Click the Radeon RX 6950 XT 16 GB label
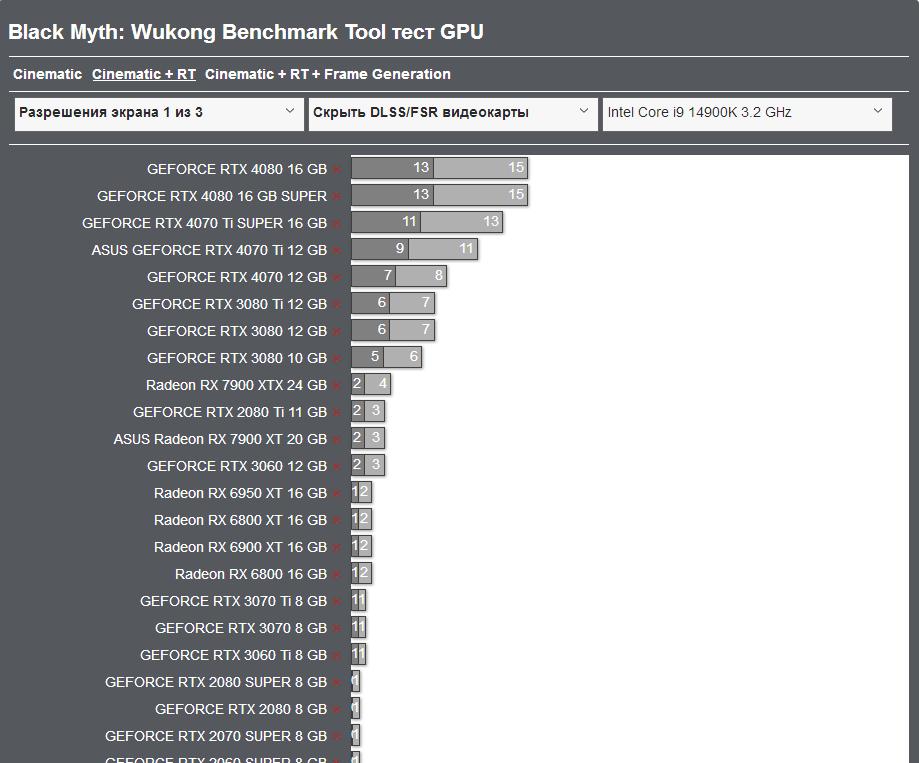Screen dimensions: 919x763 coord(240,493)
